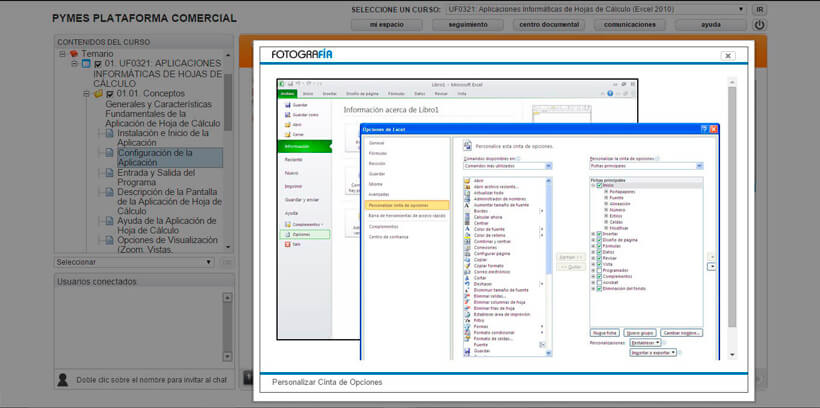Viewport: 820px width, 408px height.
Task: Toggle the Datos tab checkbox
Action: coord(599,252)
